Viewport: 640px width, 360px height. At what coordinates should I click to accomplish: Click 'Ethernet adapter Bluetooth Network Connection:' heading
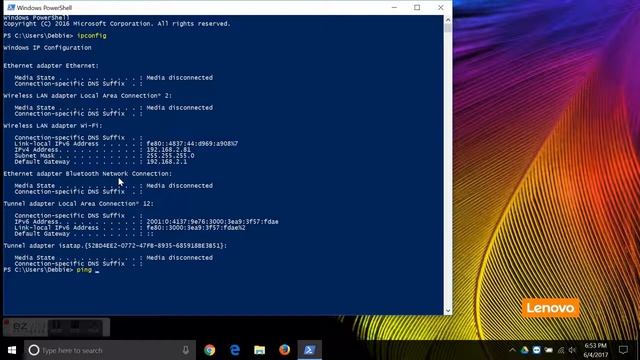tap(88, 173)
